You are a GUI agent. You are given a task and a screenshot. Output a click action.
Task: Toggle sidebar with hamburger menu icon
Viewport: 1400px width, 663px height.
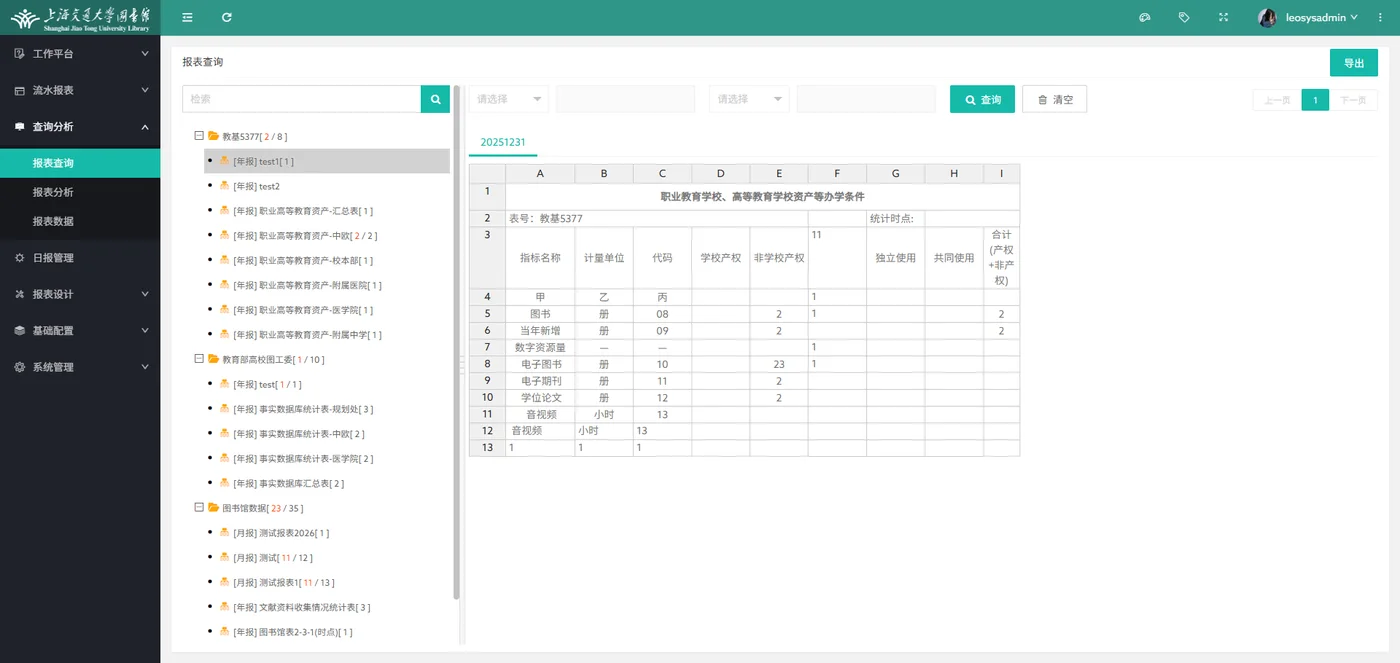187,18
